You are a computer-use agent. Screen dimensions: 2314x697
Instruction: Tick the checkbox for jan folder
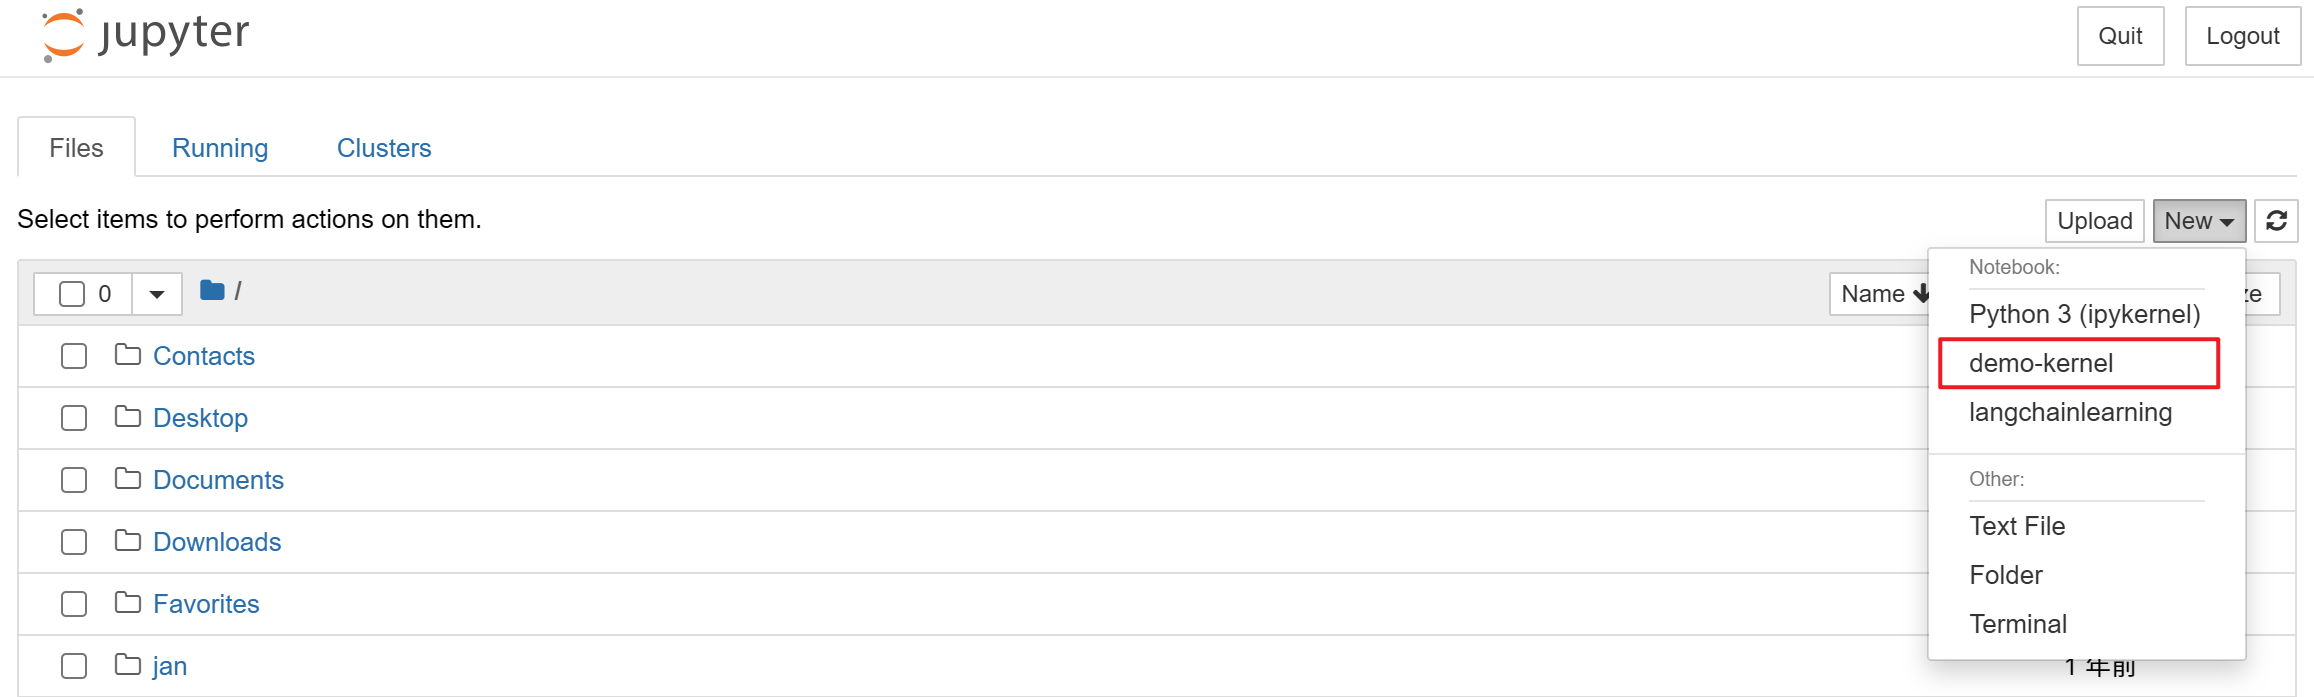pos(74,666)
